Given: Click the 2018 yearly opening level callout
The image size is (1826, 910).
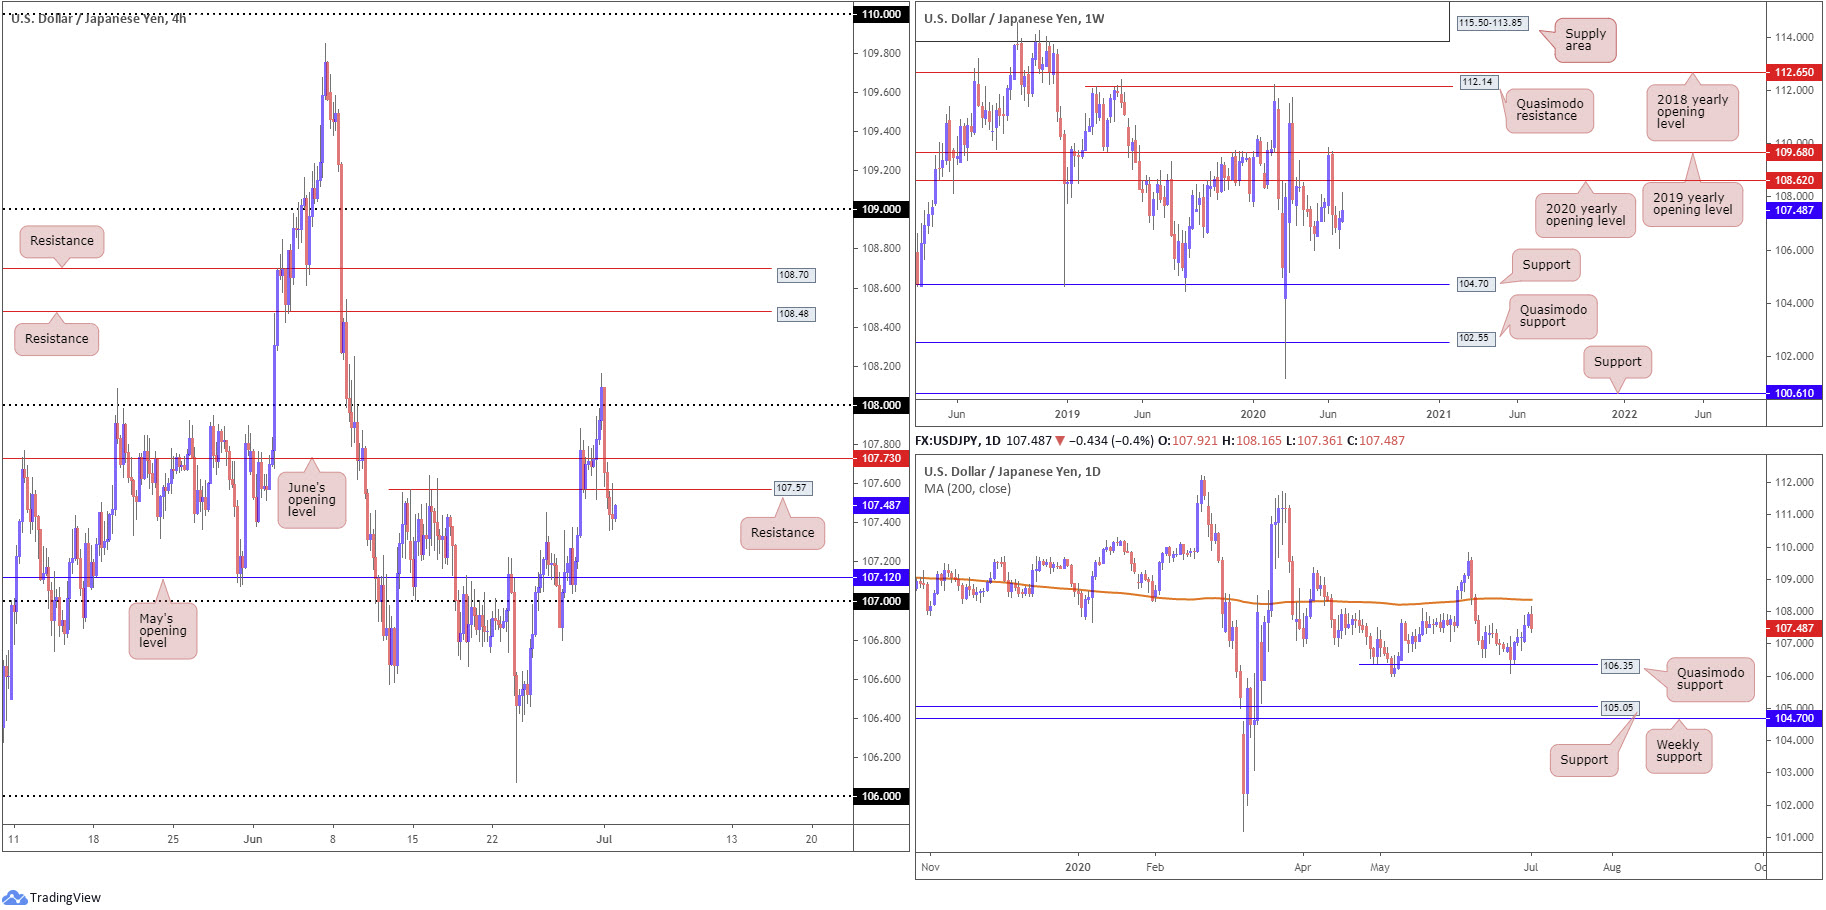Looking at the screenshot, I should 1692,112.
